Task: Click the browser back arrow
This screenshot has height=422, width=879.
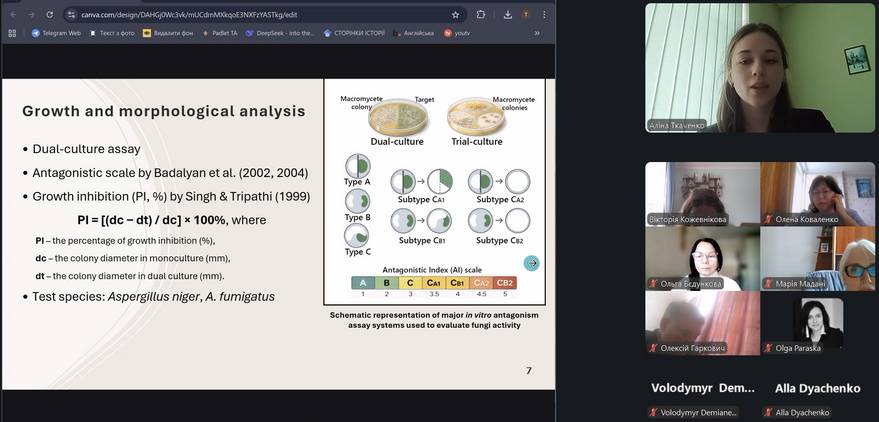Action: point(12,15)
